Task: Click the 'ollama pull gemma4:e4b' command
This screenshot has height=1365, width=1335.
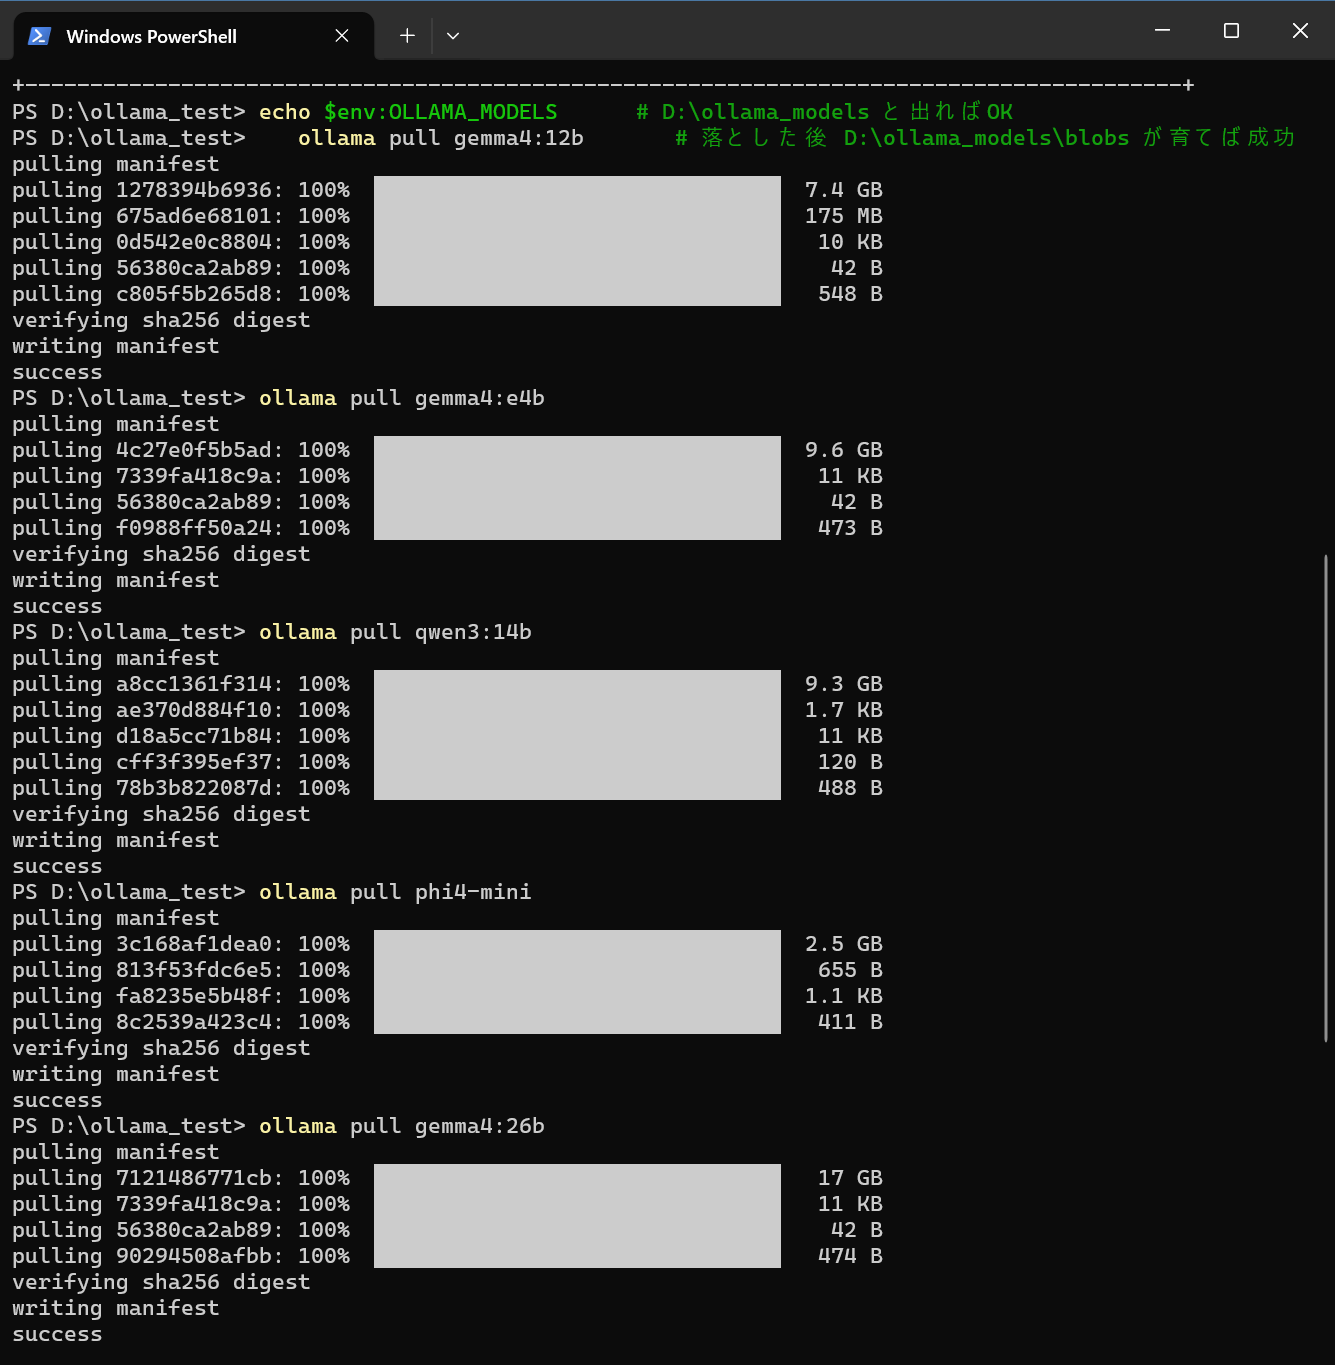Action: click(x=402, y=398)
